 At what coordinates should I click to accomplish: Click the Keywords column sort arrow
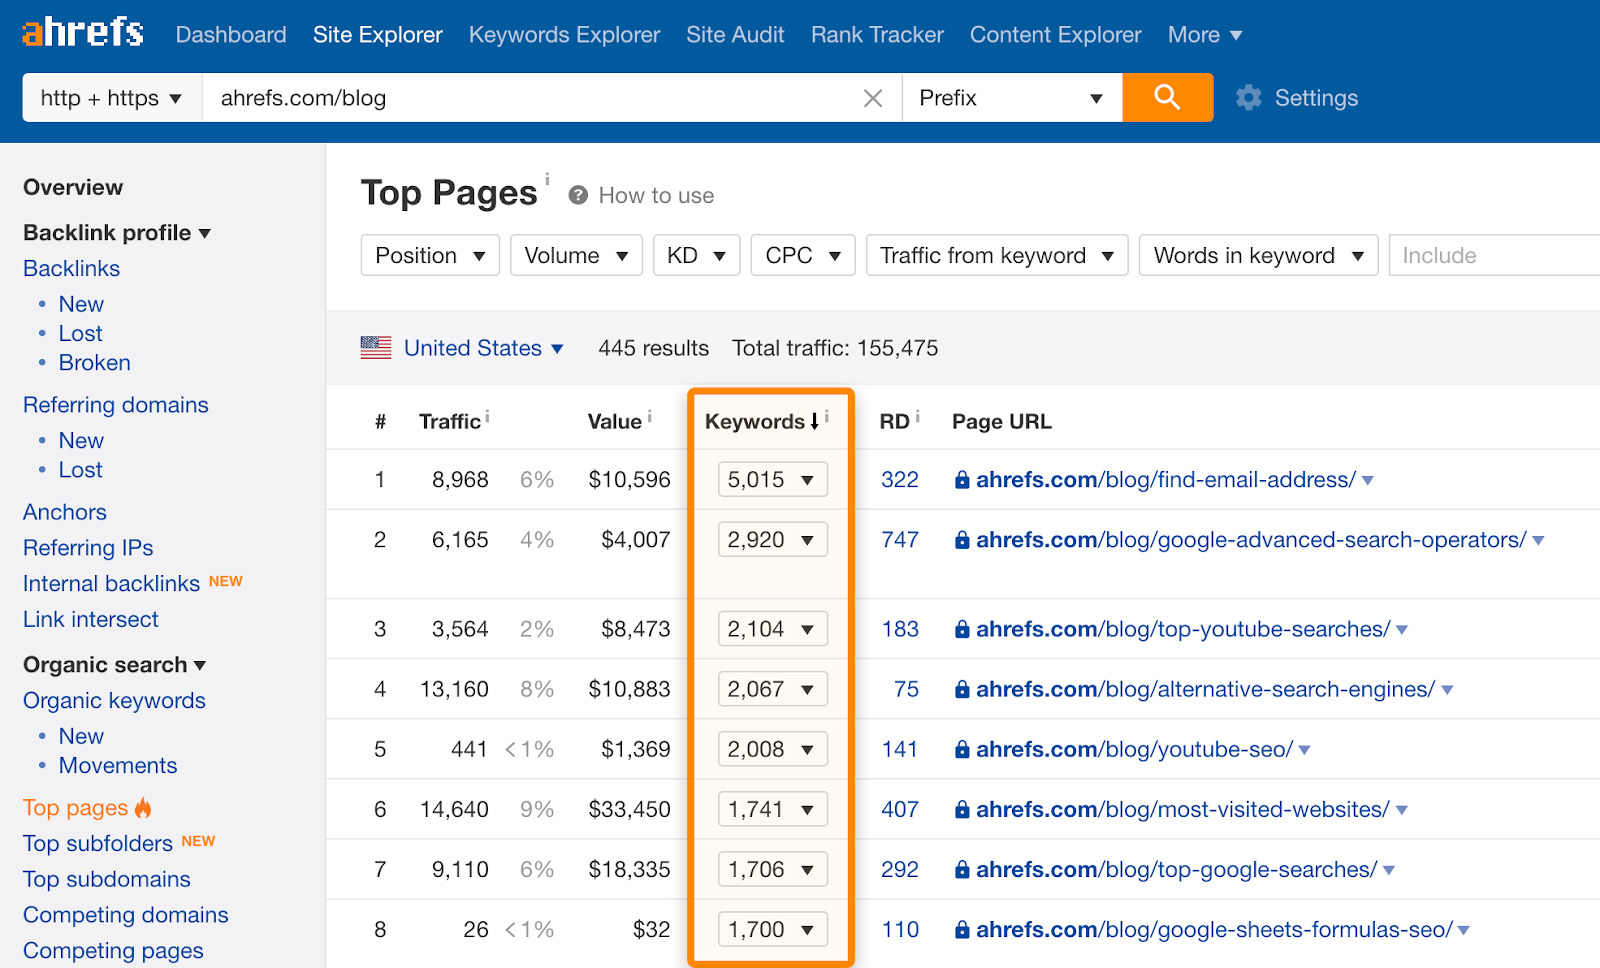(x=814, y=421)
